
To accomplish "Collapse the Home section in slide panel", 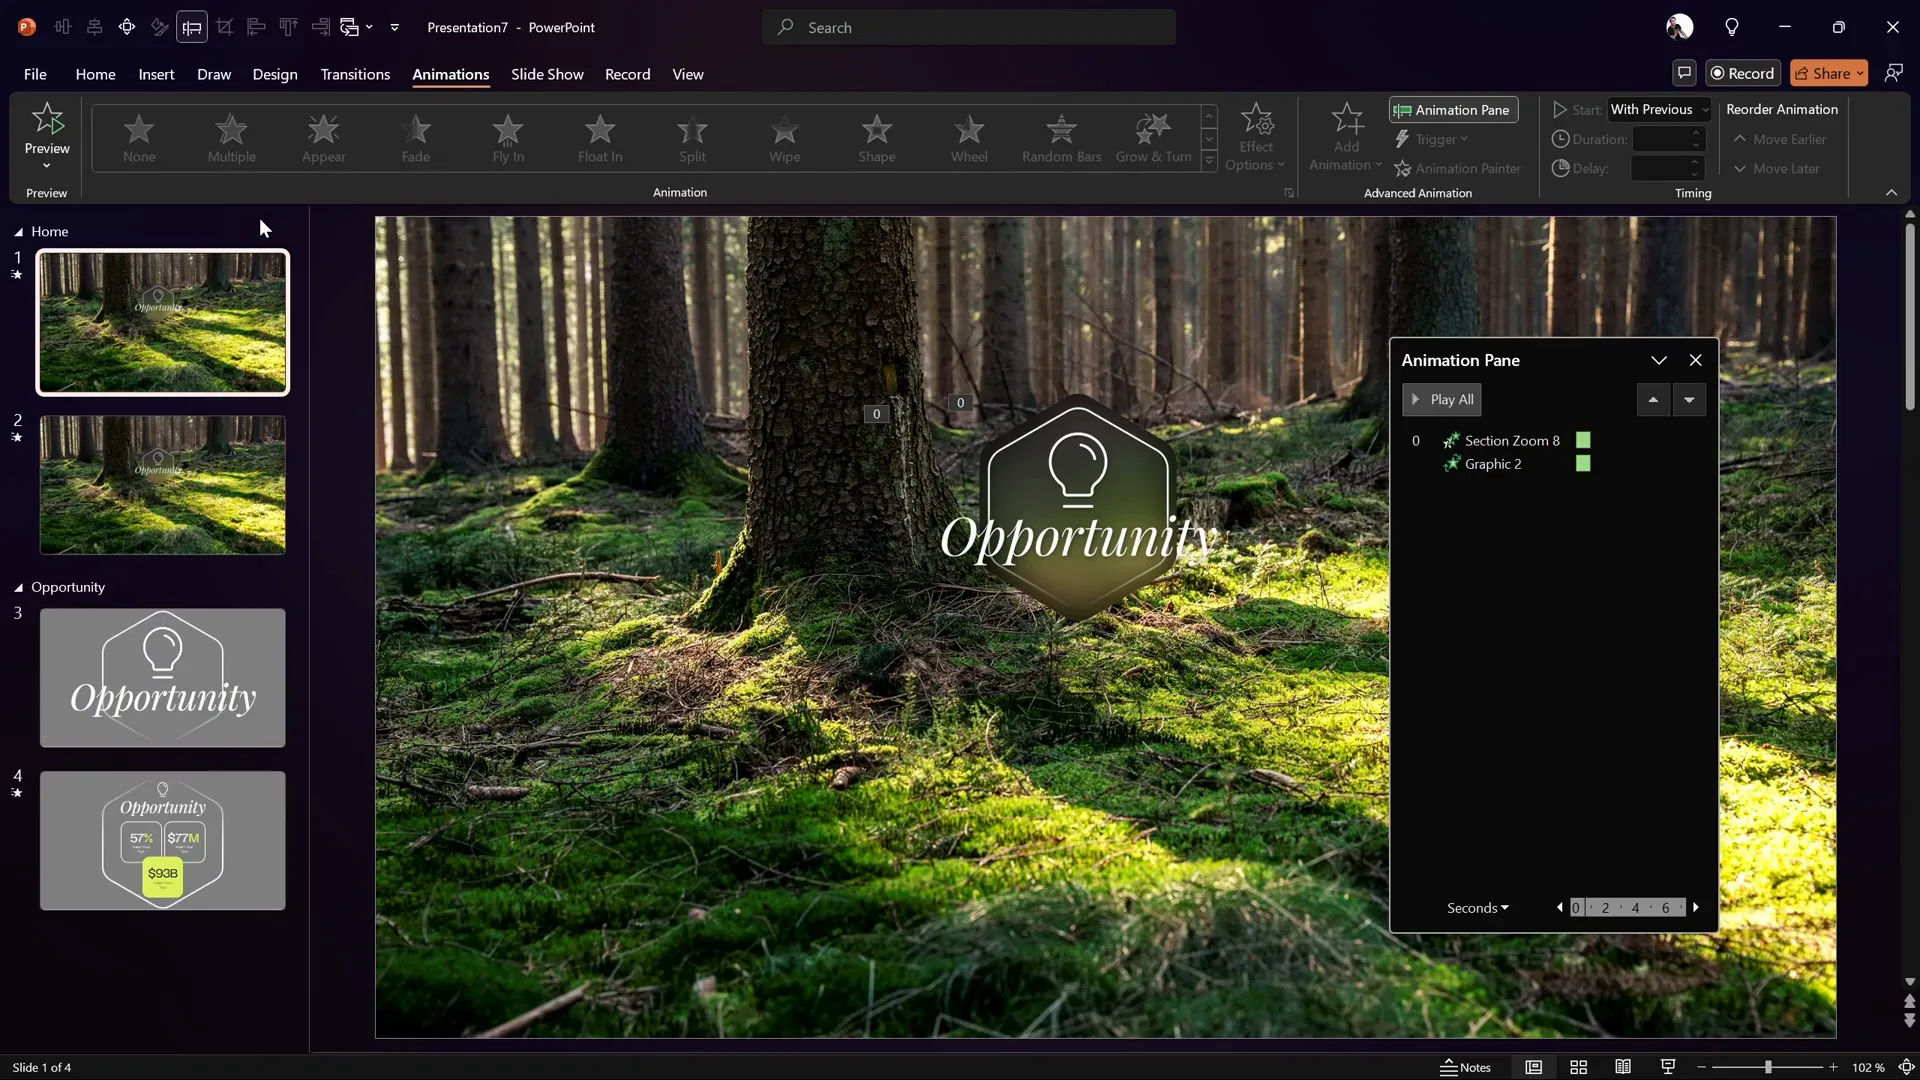I will coord(18,232).
